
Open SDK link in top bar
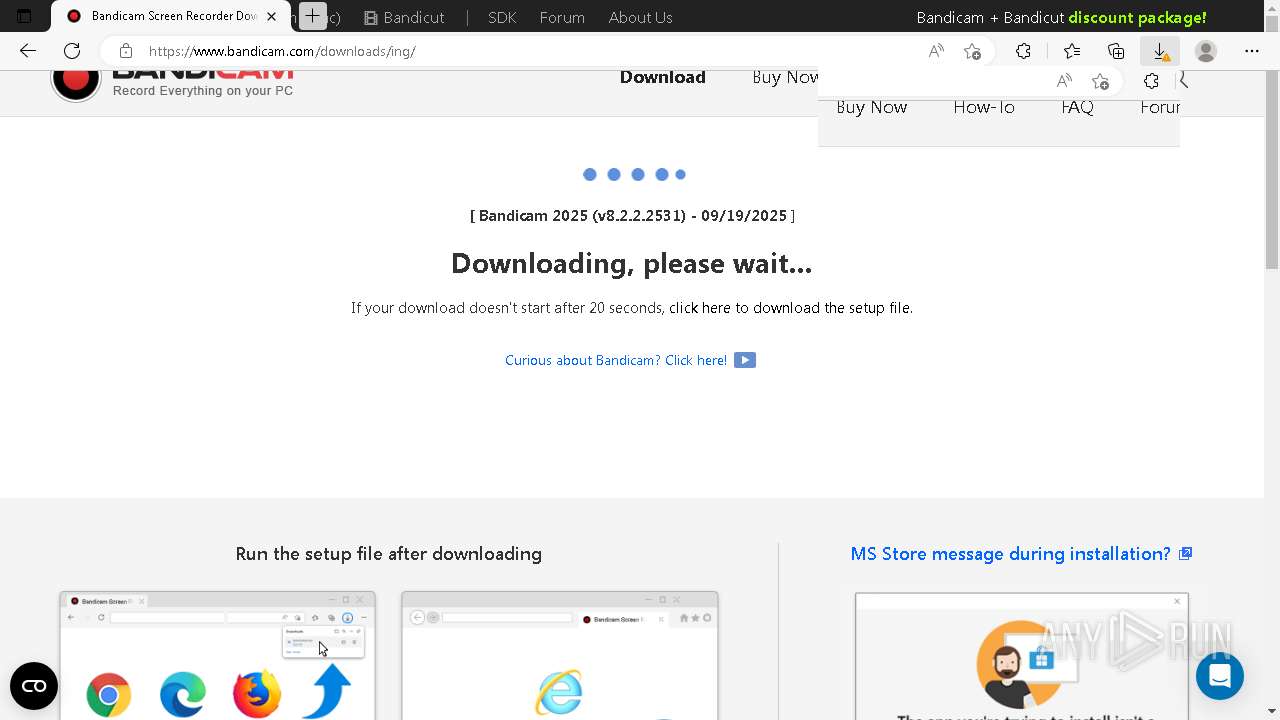pyautogui.click(x=502, y=17)
